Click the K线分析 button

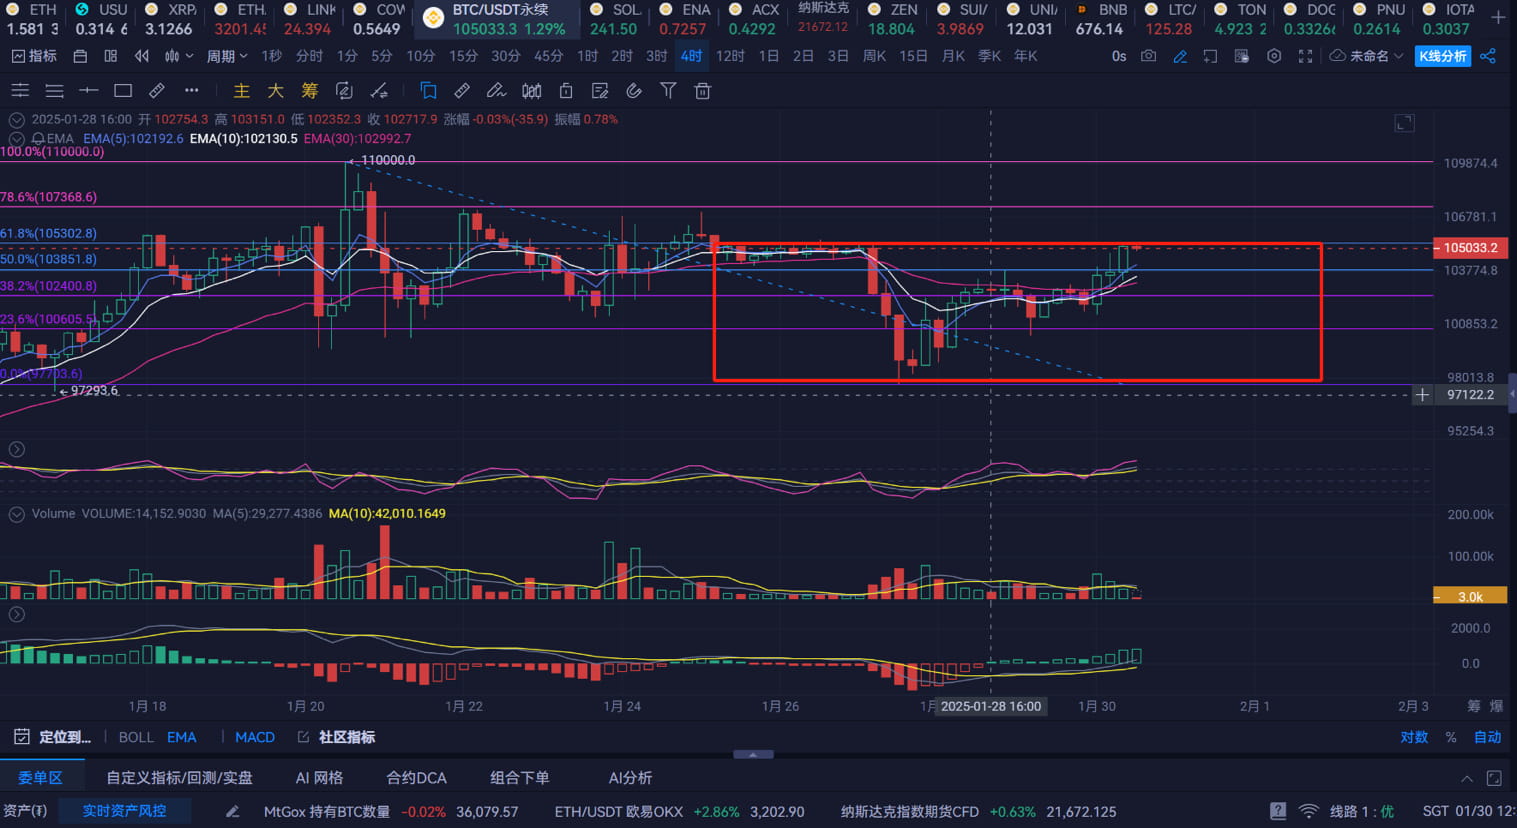click(1443, 56)
